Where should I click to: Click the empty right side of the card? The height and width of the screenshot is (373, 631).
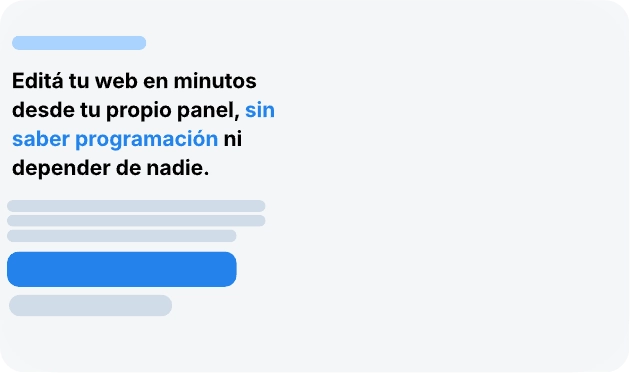point(451,185)
